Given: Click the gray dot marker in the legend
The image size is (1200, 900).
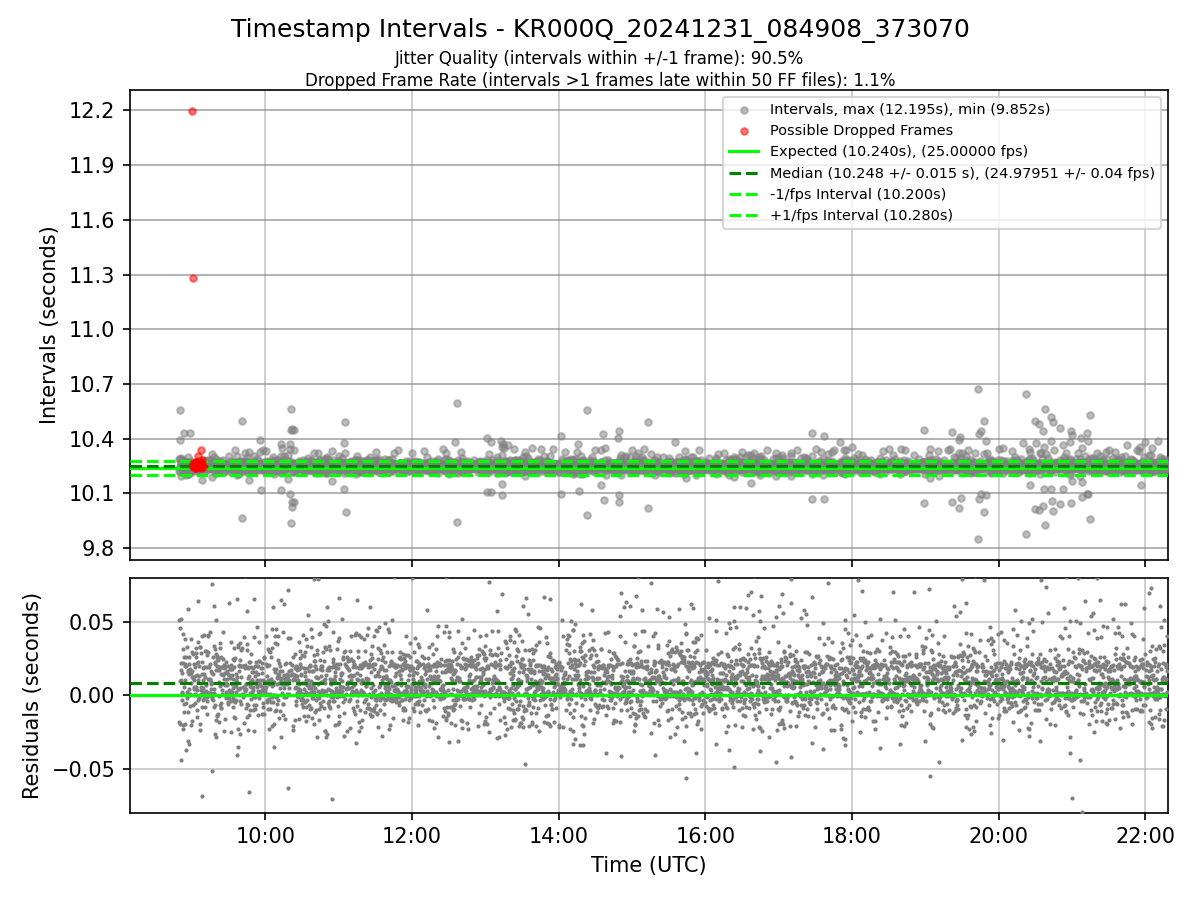Looking at the screenshot, I should click(744, 110).
